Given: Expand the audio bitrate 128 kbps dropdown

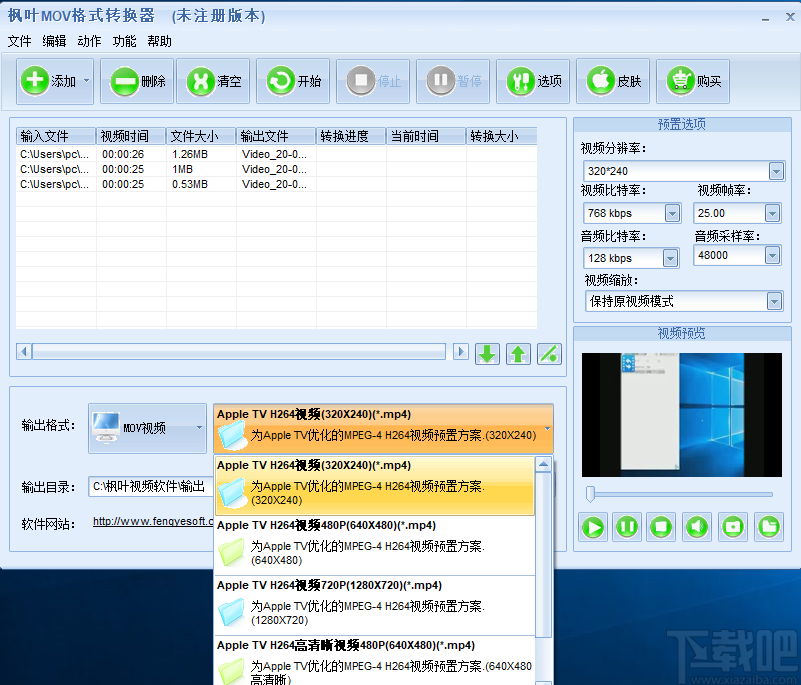Looking at the screenshot, I should [670, 258].
